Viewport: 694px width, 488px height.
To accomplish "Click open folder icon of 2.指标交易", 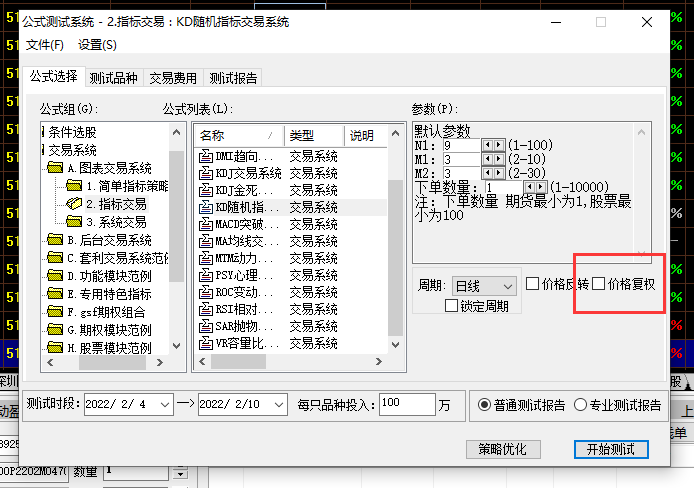I will click(74, 204).
